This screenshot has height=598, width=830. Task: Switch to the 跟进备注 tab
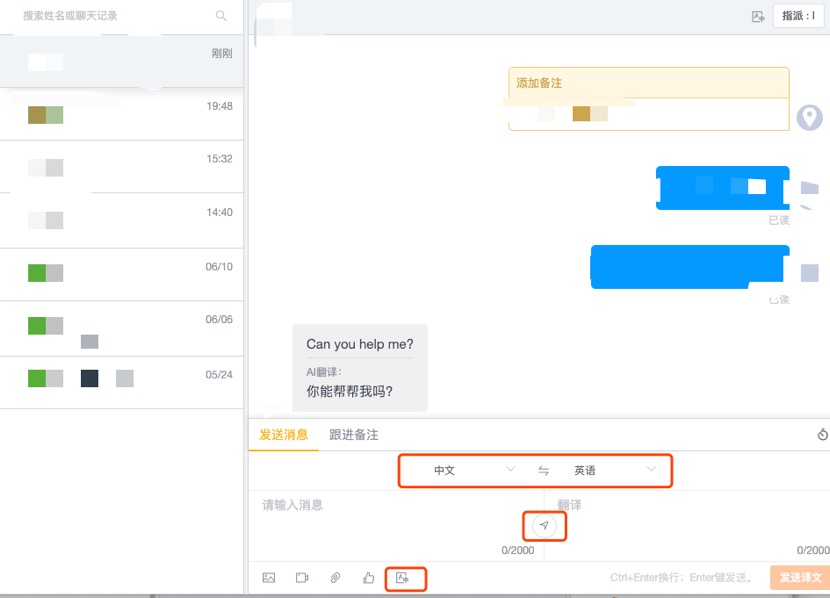coord(354,434)
